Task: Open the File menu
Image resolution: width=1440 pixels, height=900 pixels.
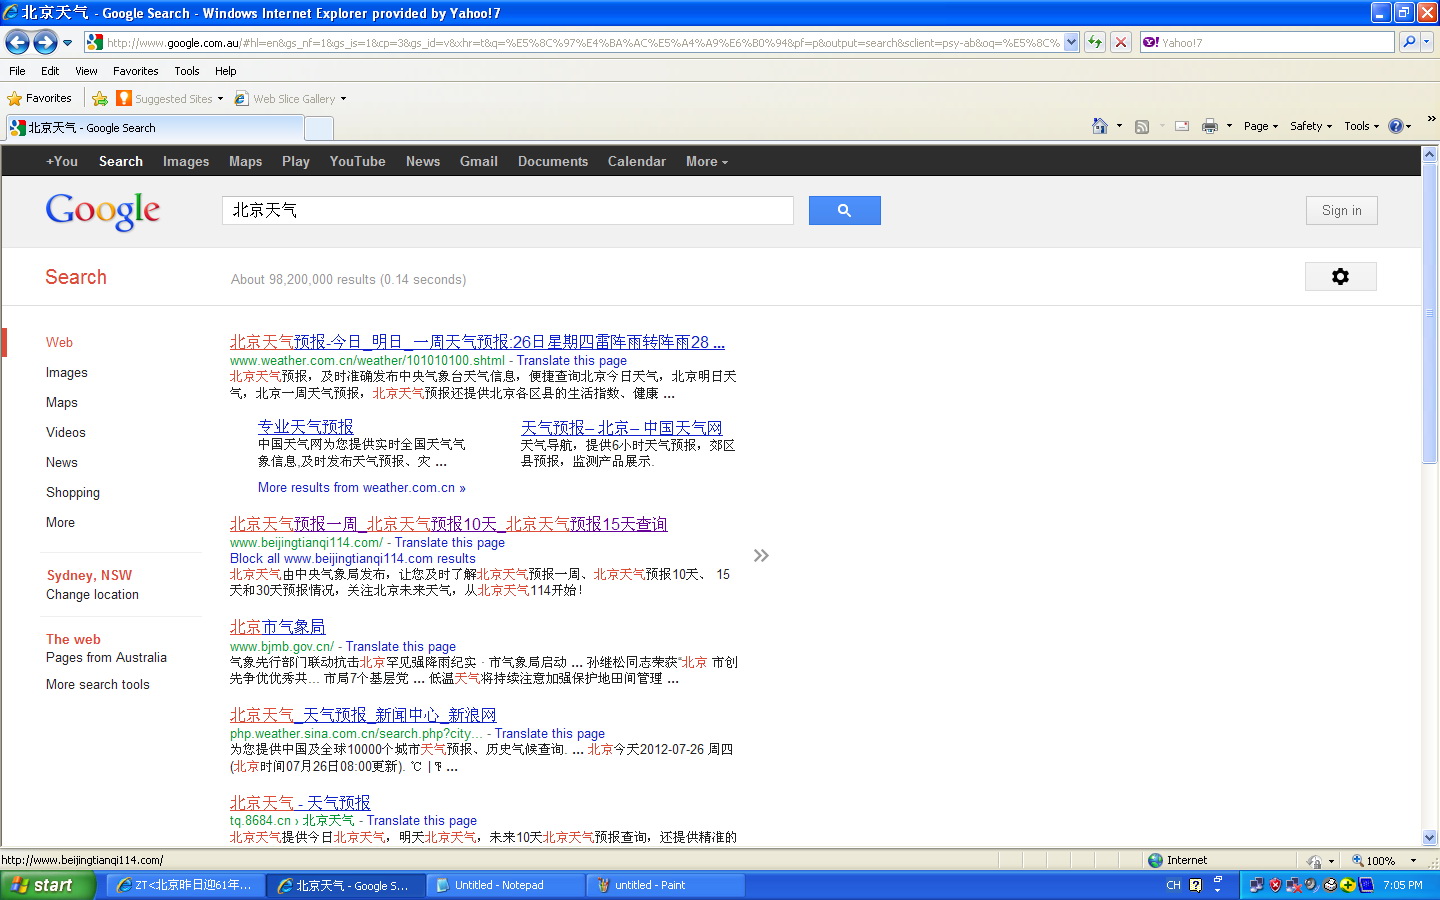Action: tap(17, 71)
